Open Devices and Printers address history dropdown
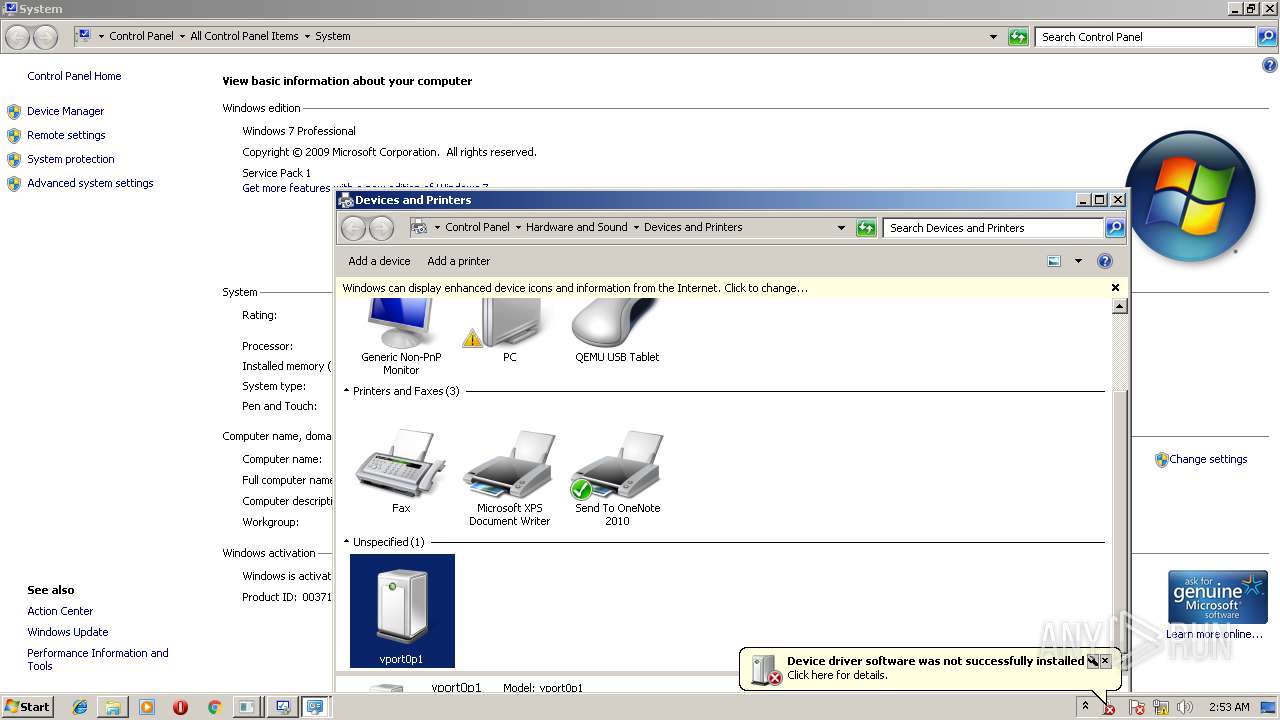This screenshot has width=1280, height=720. coord(841,228)
